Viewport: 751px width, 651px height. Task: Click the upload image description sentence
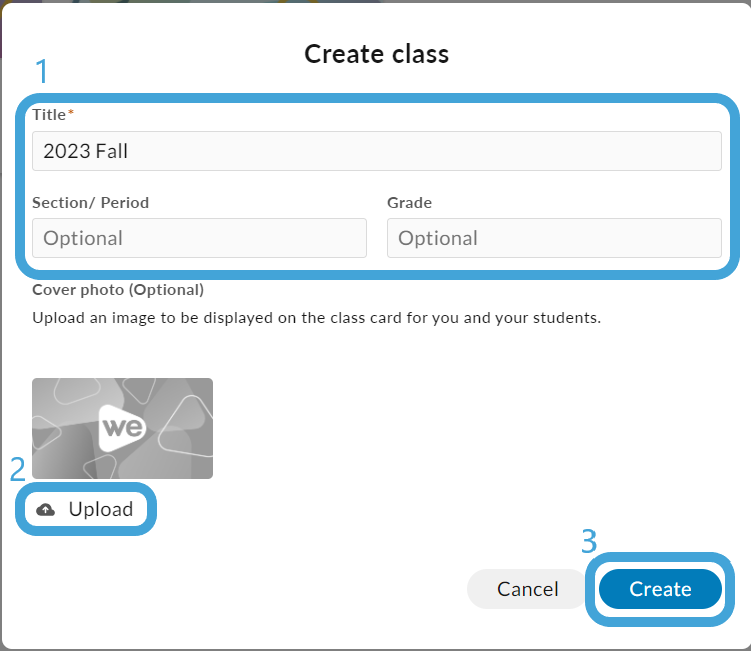click(x=317, y=318)
